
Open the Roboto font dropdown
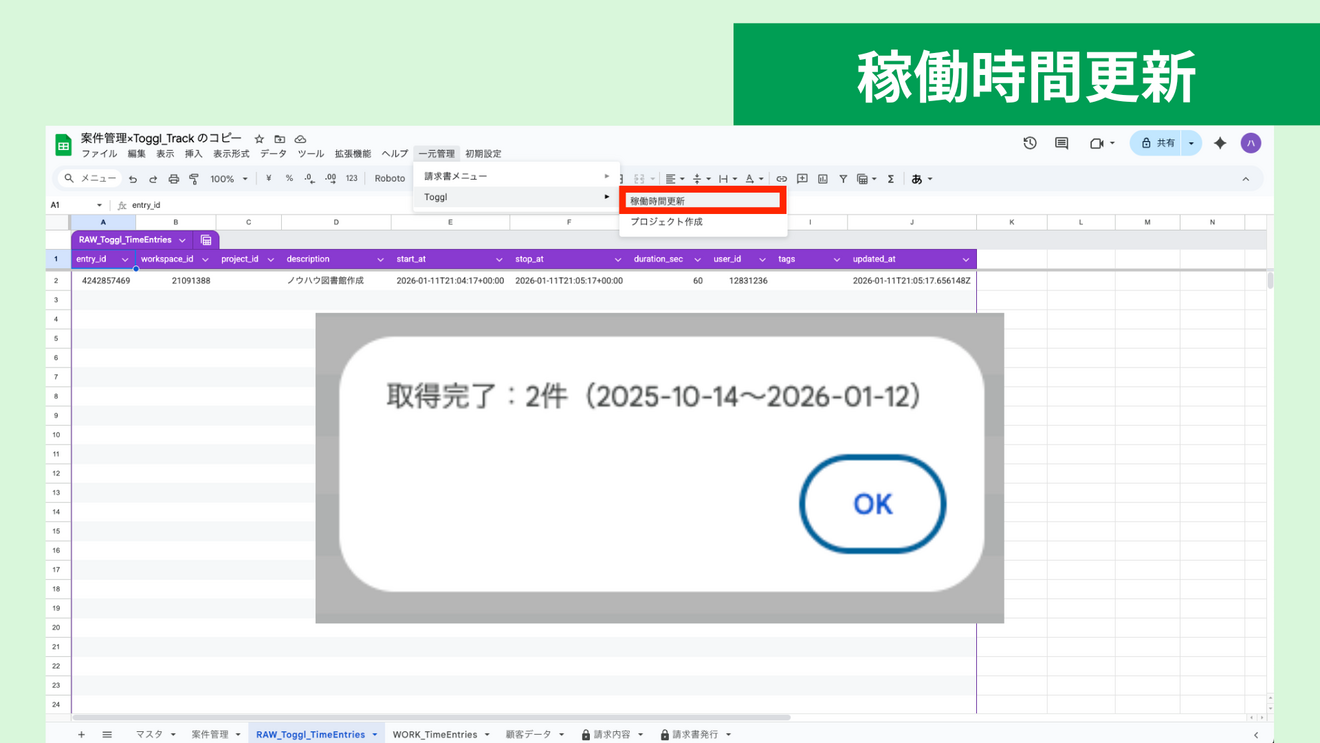390,179
